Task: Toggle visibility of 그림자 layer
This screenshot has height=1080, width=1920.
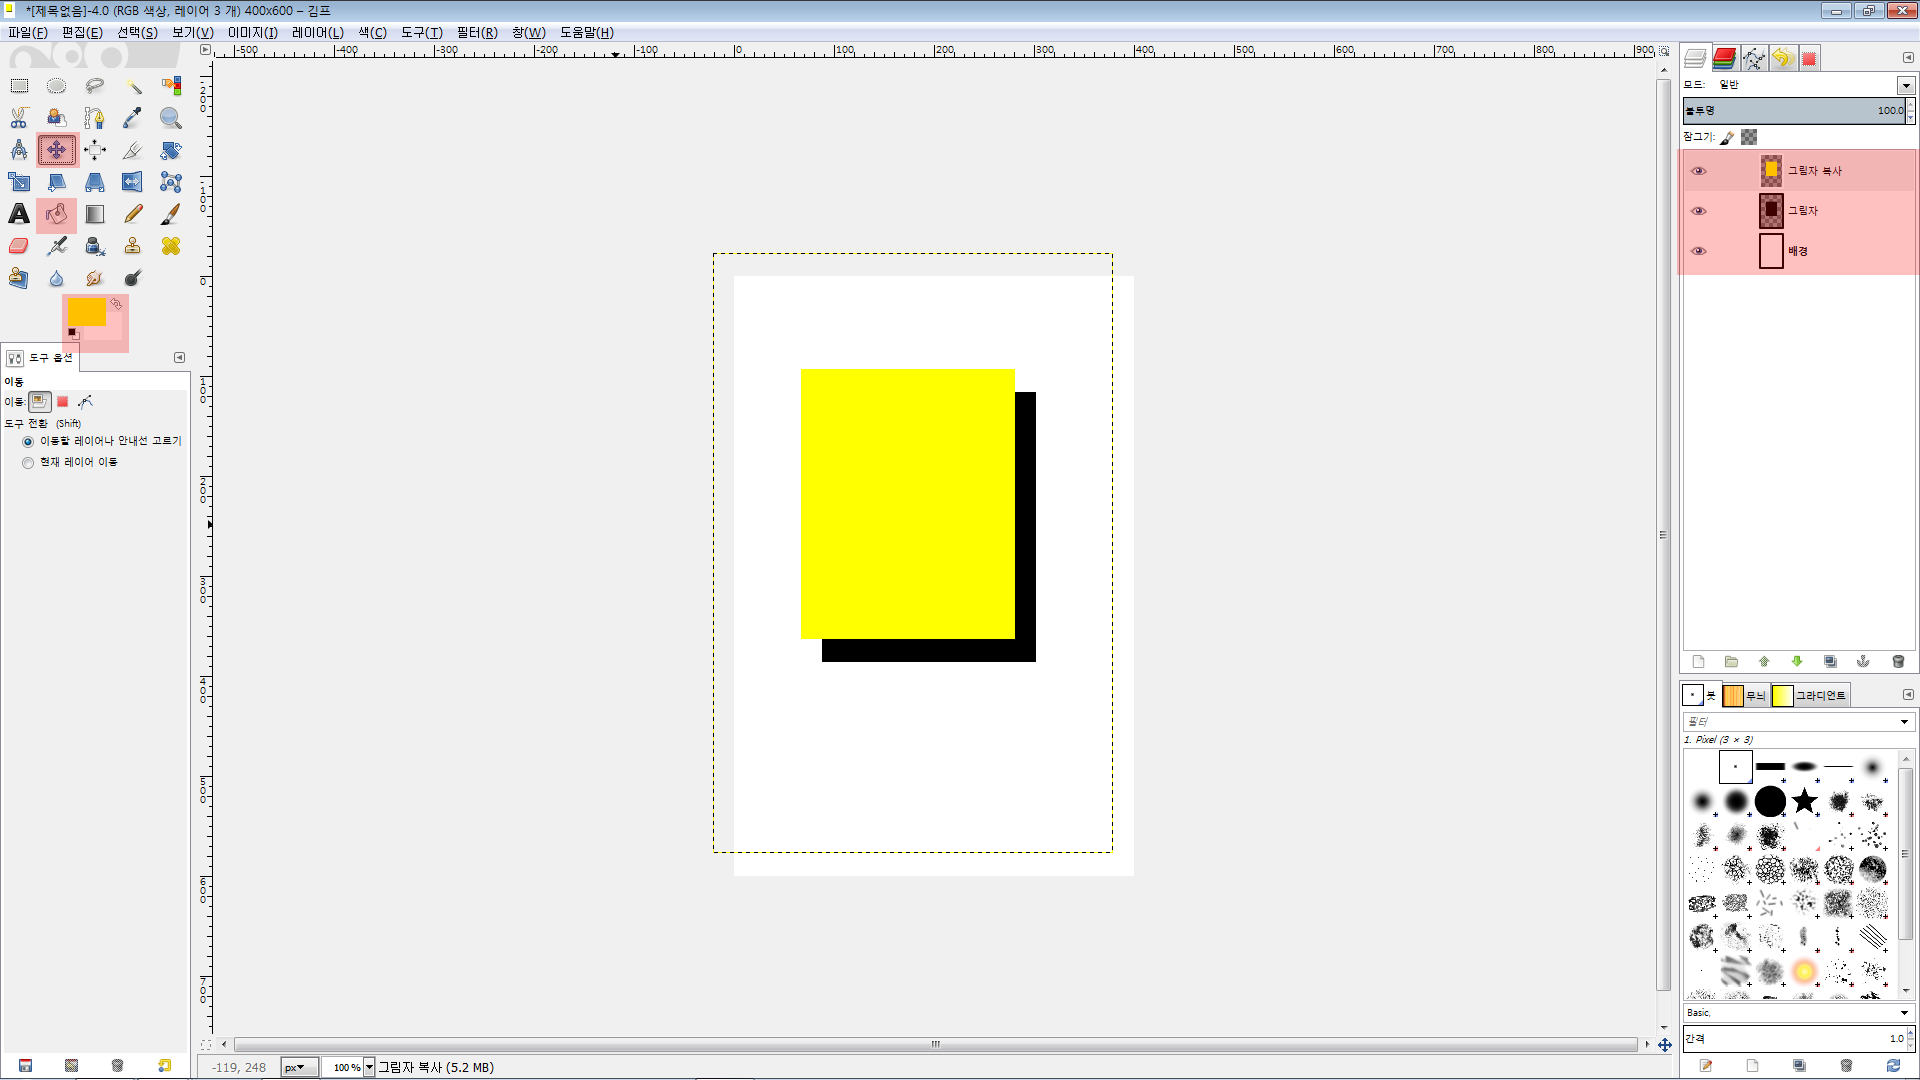Action: coord(1698,211)
